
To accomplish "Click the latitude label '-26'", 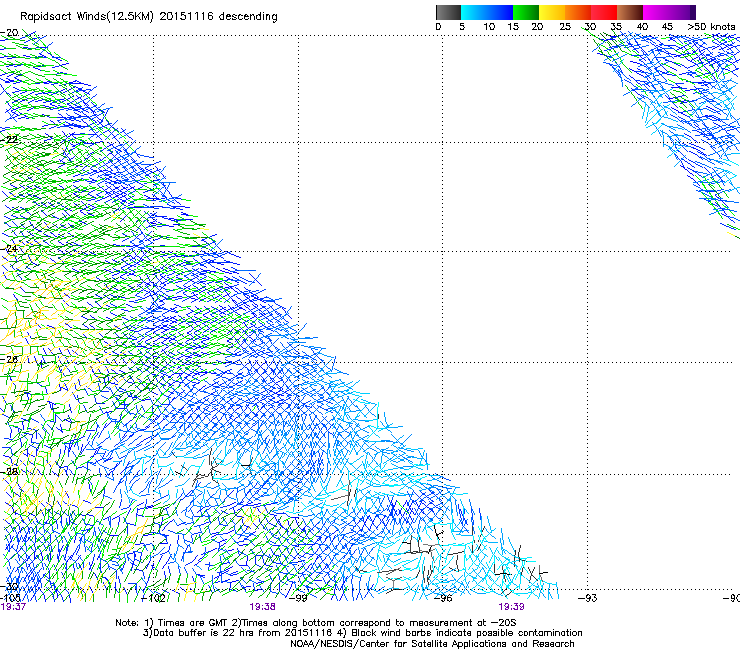I will pos(9,359).
